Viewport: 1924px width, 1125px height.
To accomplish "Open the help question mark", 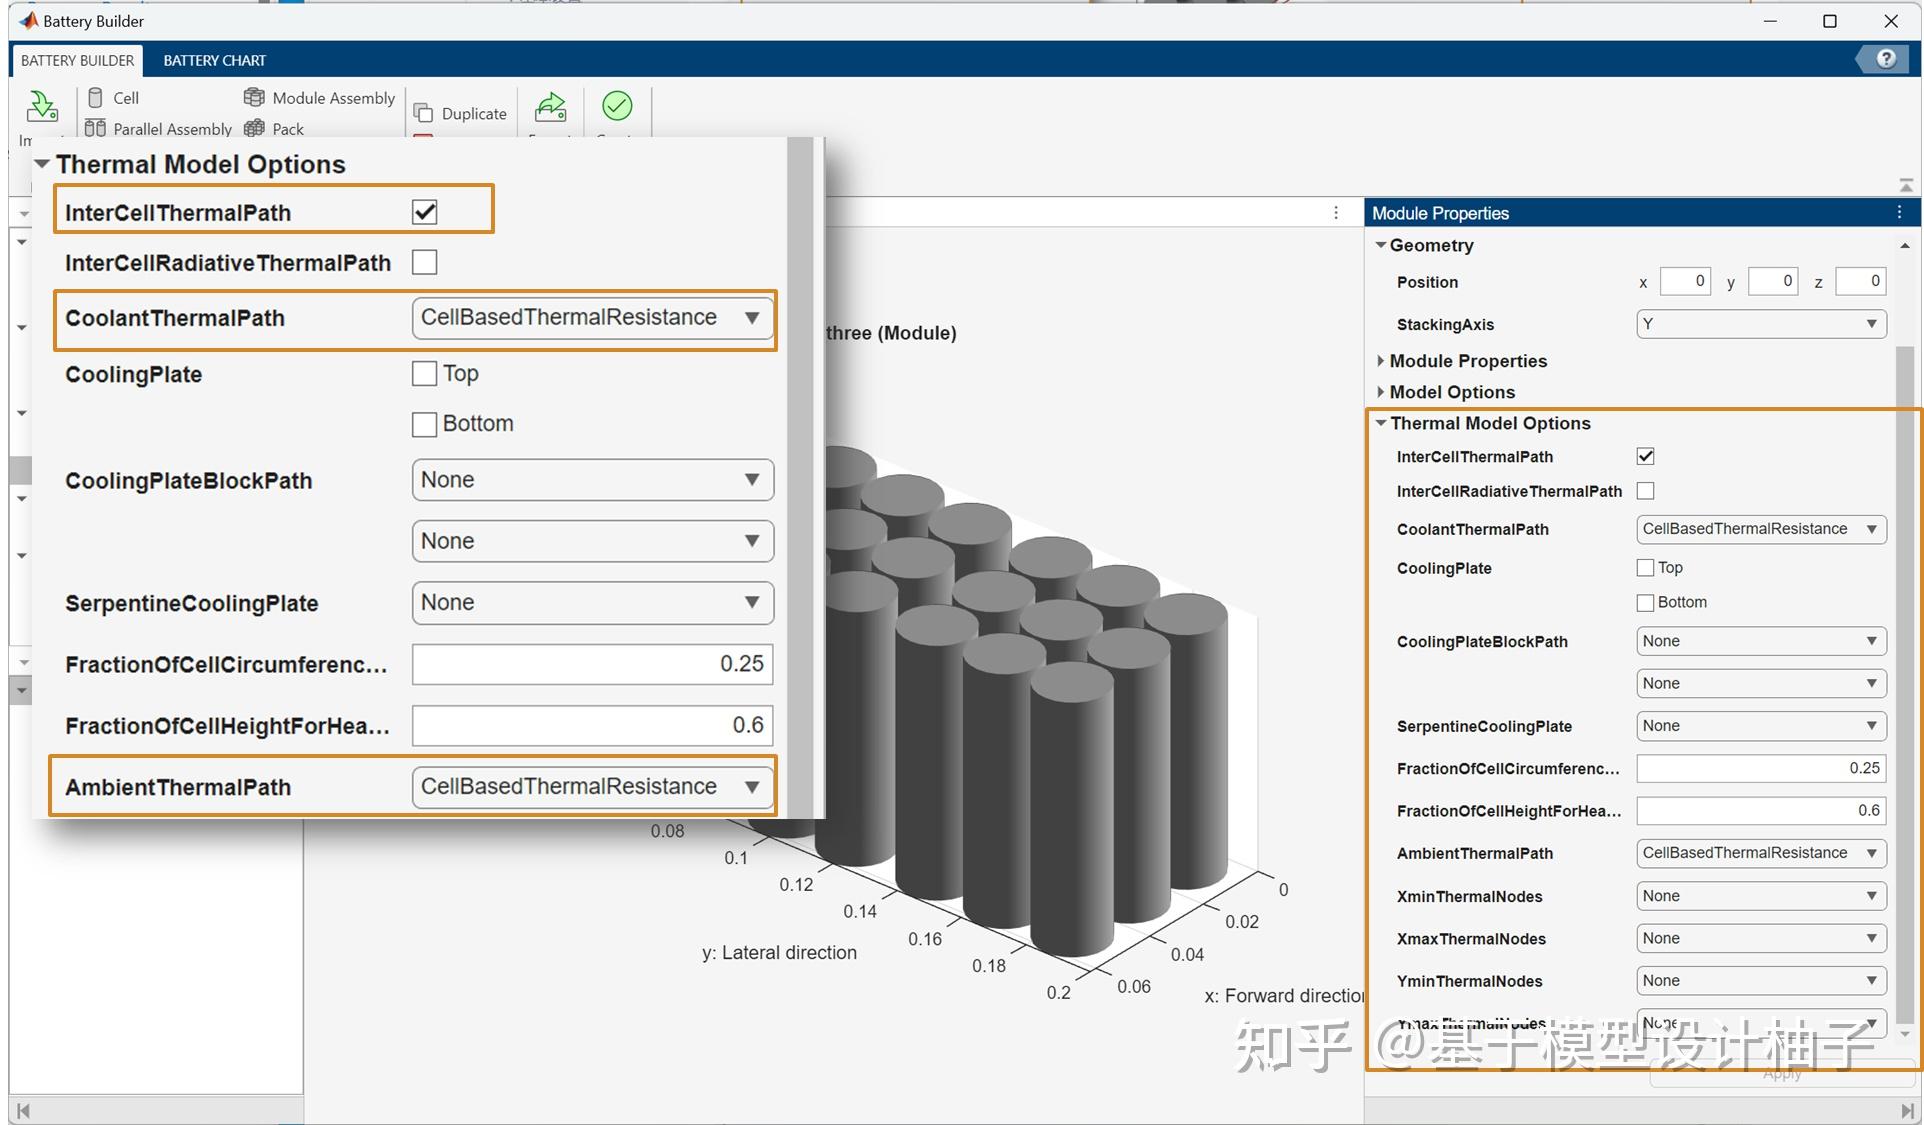I will tap(1886, 59).
